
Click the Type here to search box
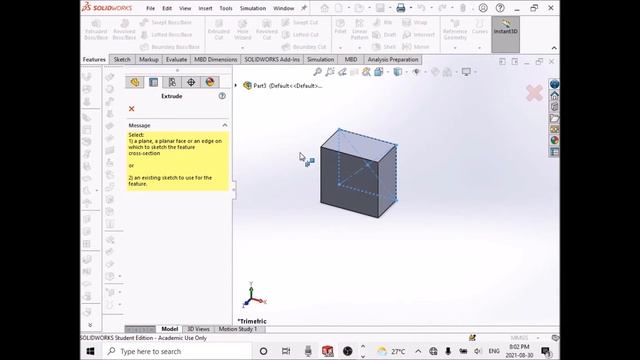[176, 351]
